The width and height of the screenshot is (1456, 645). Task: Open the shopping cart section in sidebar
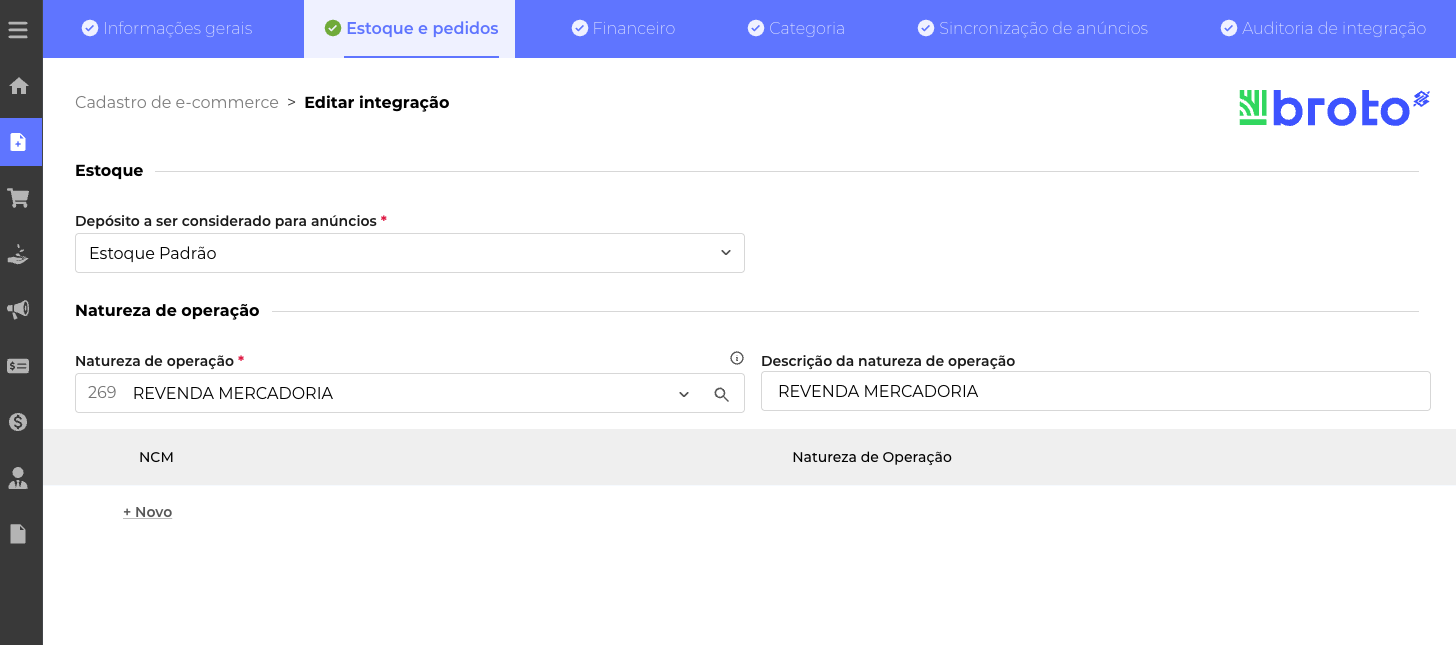coord(18,198)
